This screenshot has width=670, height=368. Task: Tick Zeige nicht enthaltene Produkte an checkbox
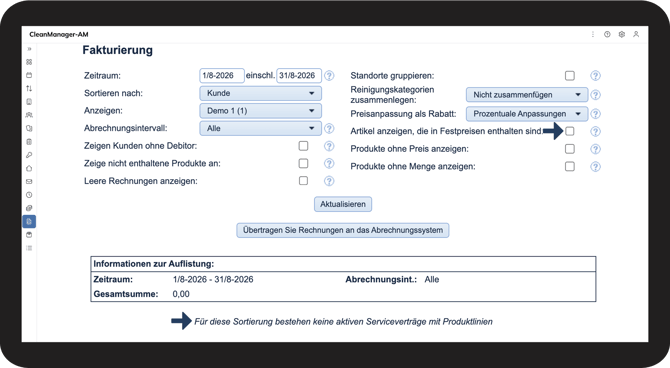coord(303,163)
